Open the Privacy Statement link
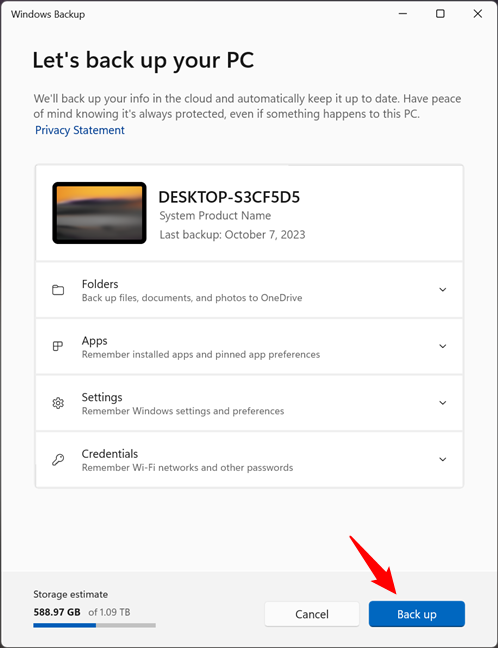This screenshot has height=648, width=498. 79,130
